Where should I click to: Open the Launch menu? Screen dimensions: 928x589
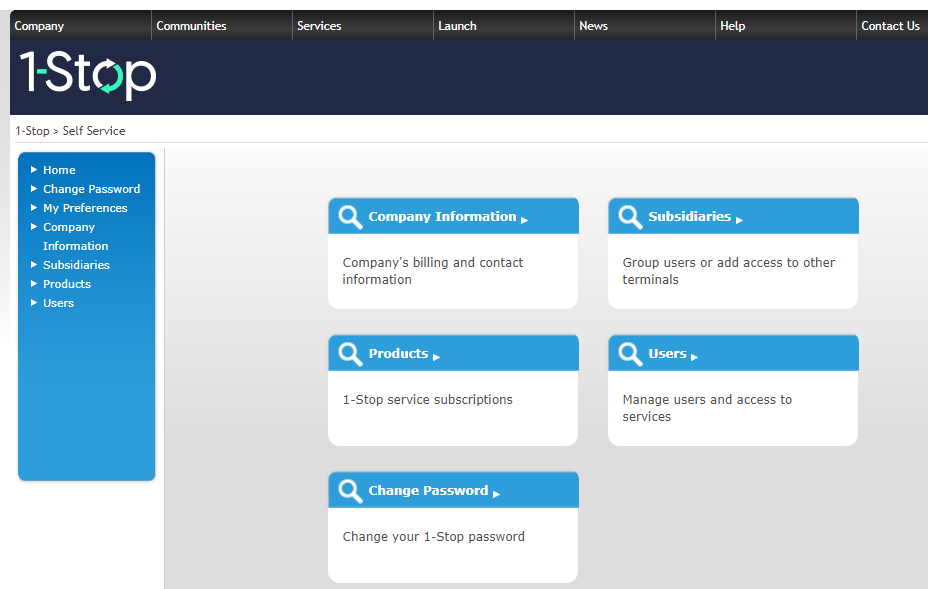(x=457, y=26)
